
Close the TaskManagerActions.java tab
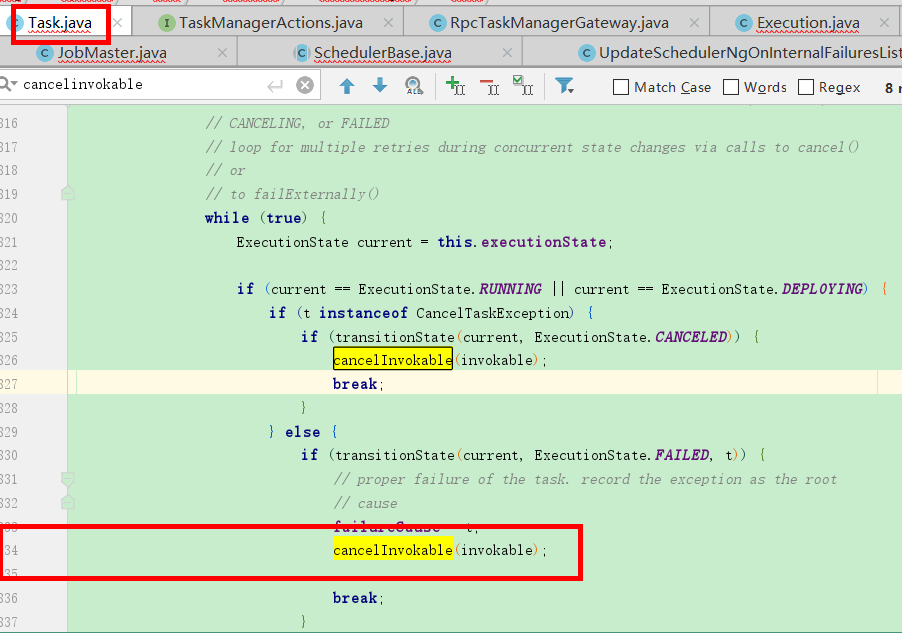coord(389,23)
